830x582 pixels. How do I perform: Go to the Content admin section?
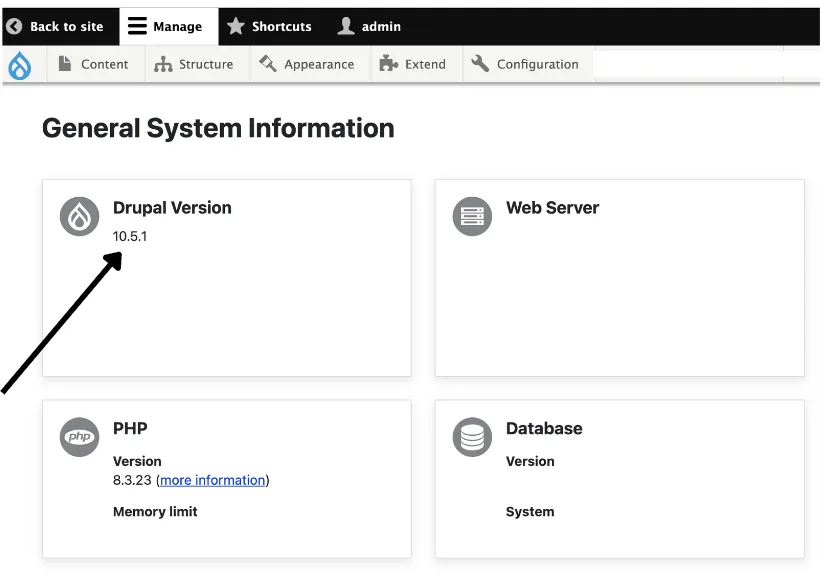(x=94, y=64)
